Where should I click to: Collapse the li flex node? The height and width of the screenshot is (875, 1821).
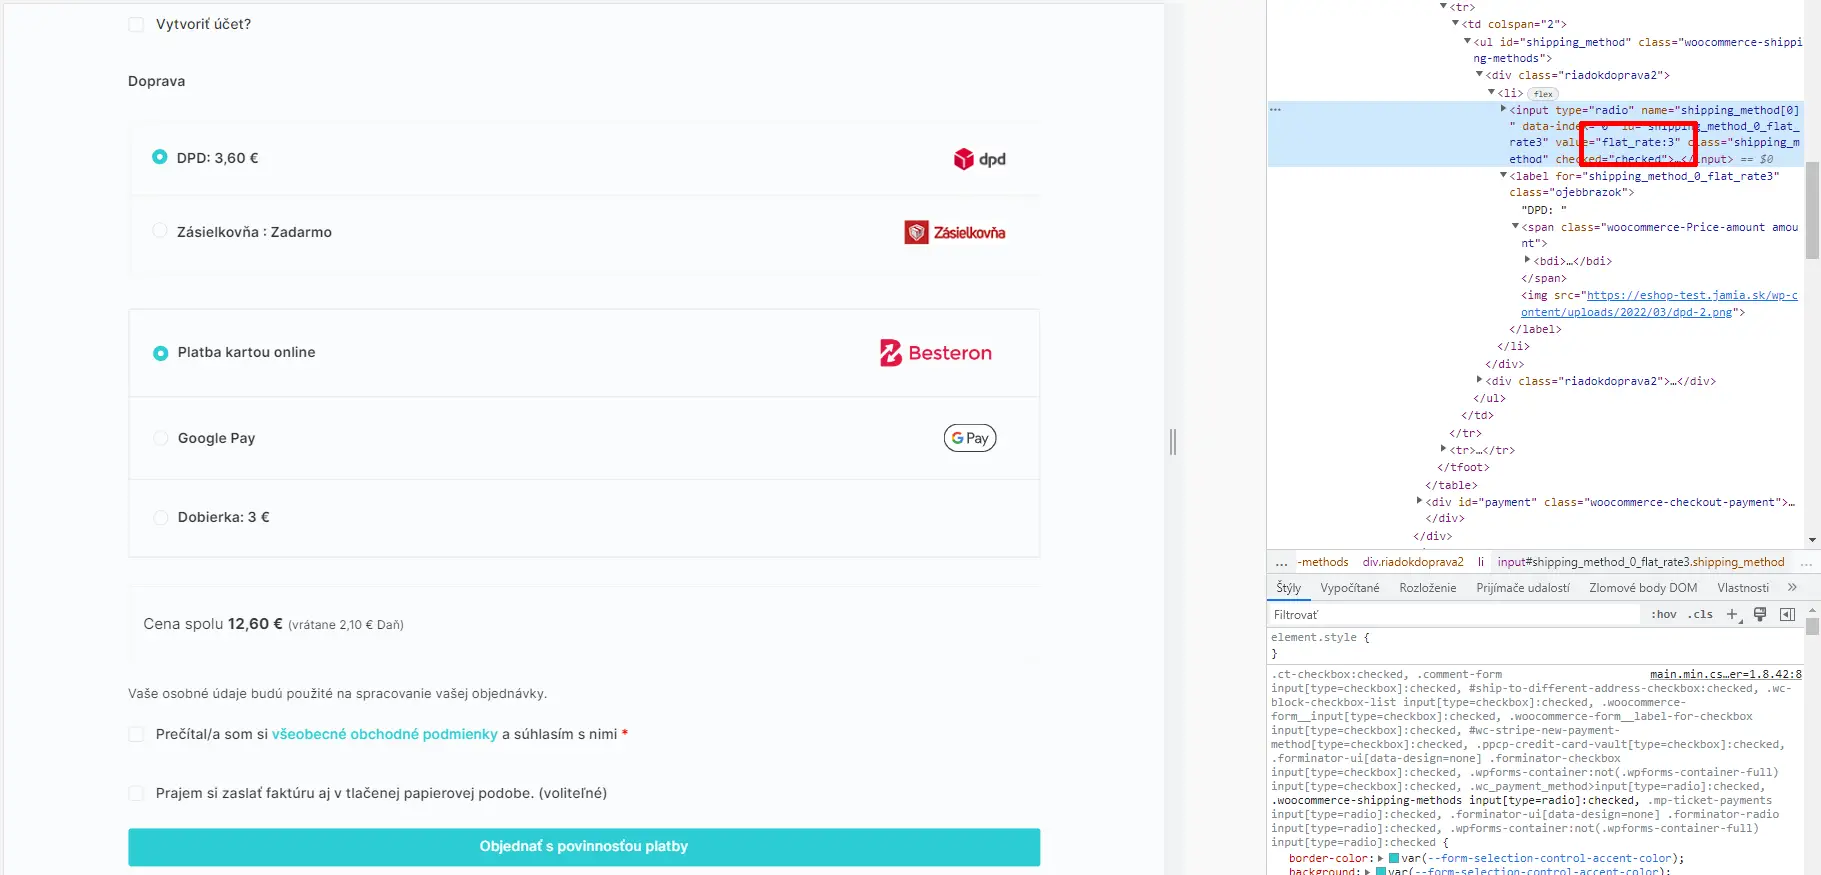[x=1491, y=92]
